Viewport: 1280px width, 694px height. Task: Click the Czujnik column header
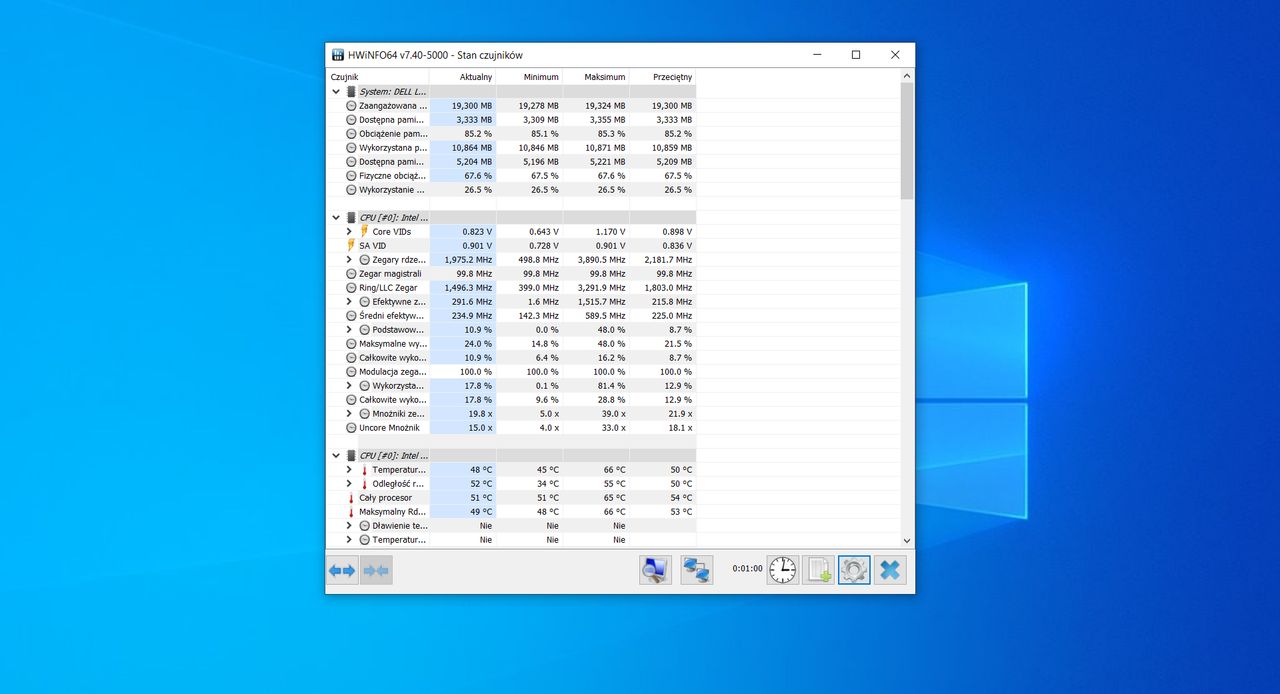click(x=378, y=76)
